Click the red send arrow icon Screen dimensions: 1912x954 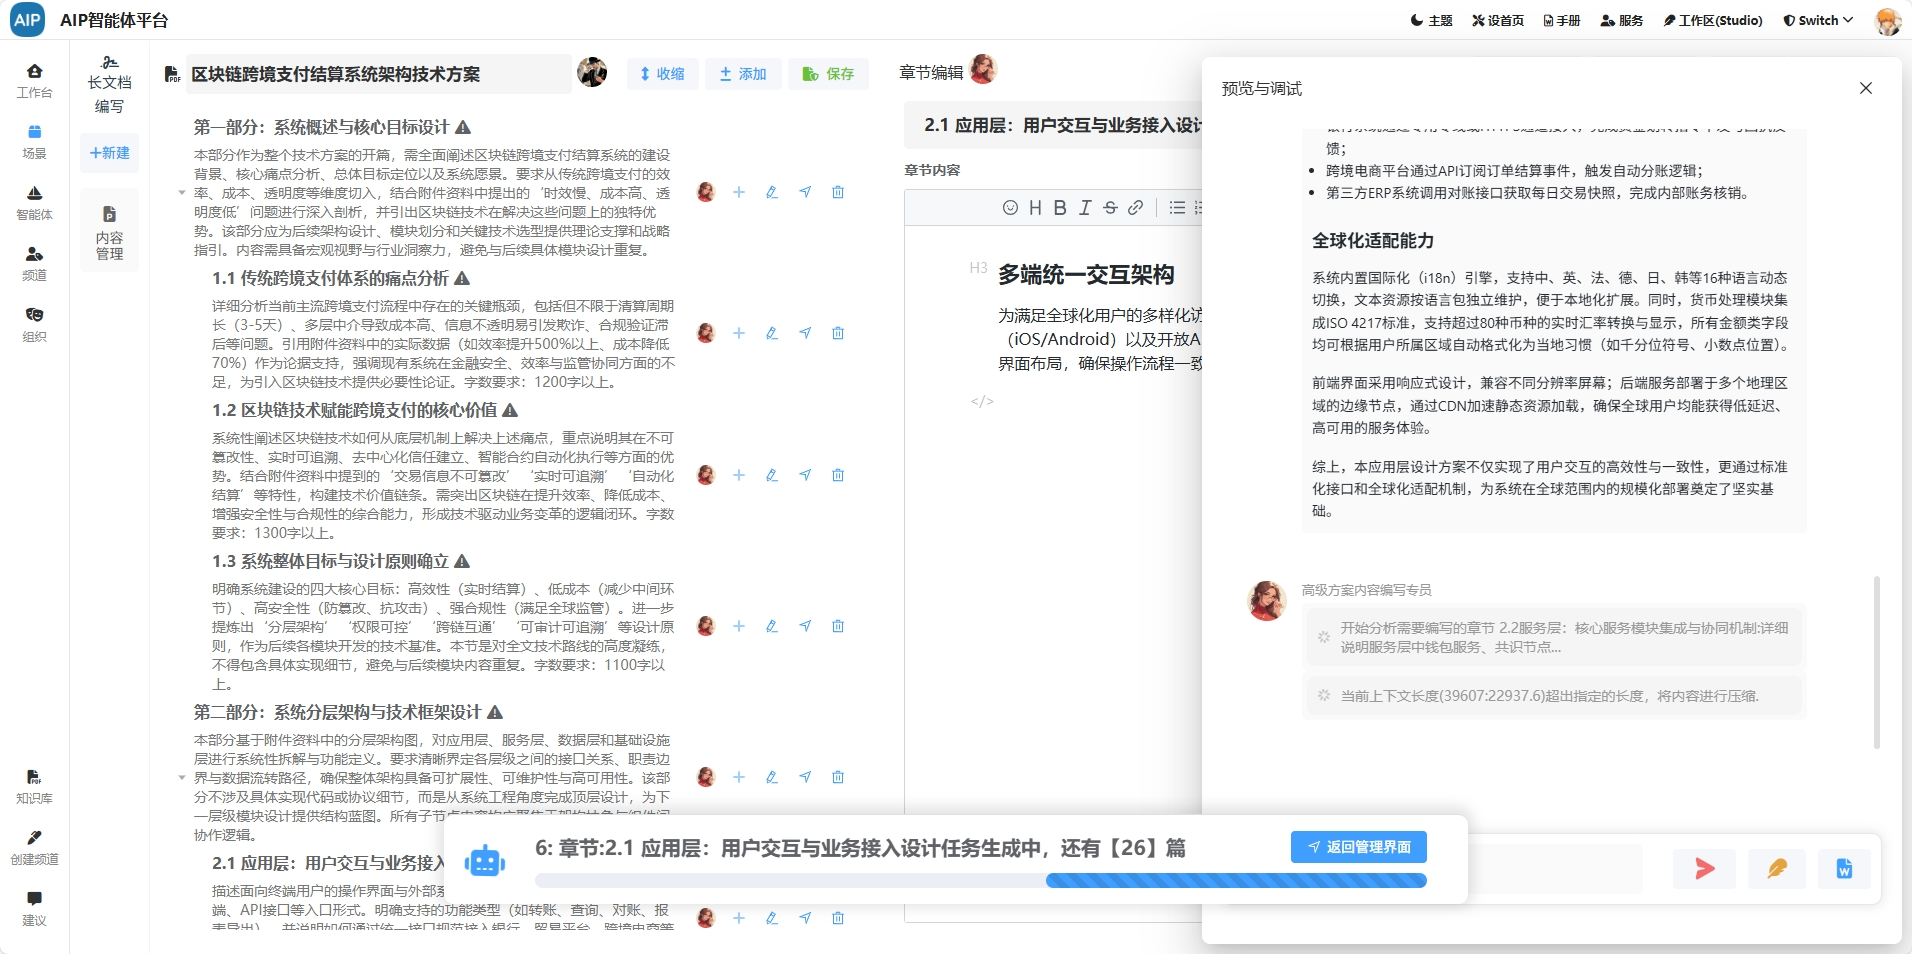coord(1704,868)
